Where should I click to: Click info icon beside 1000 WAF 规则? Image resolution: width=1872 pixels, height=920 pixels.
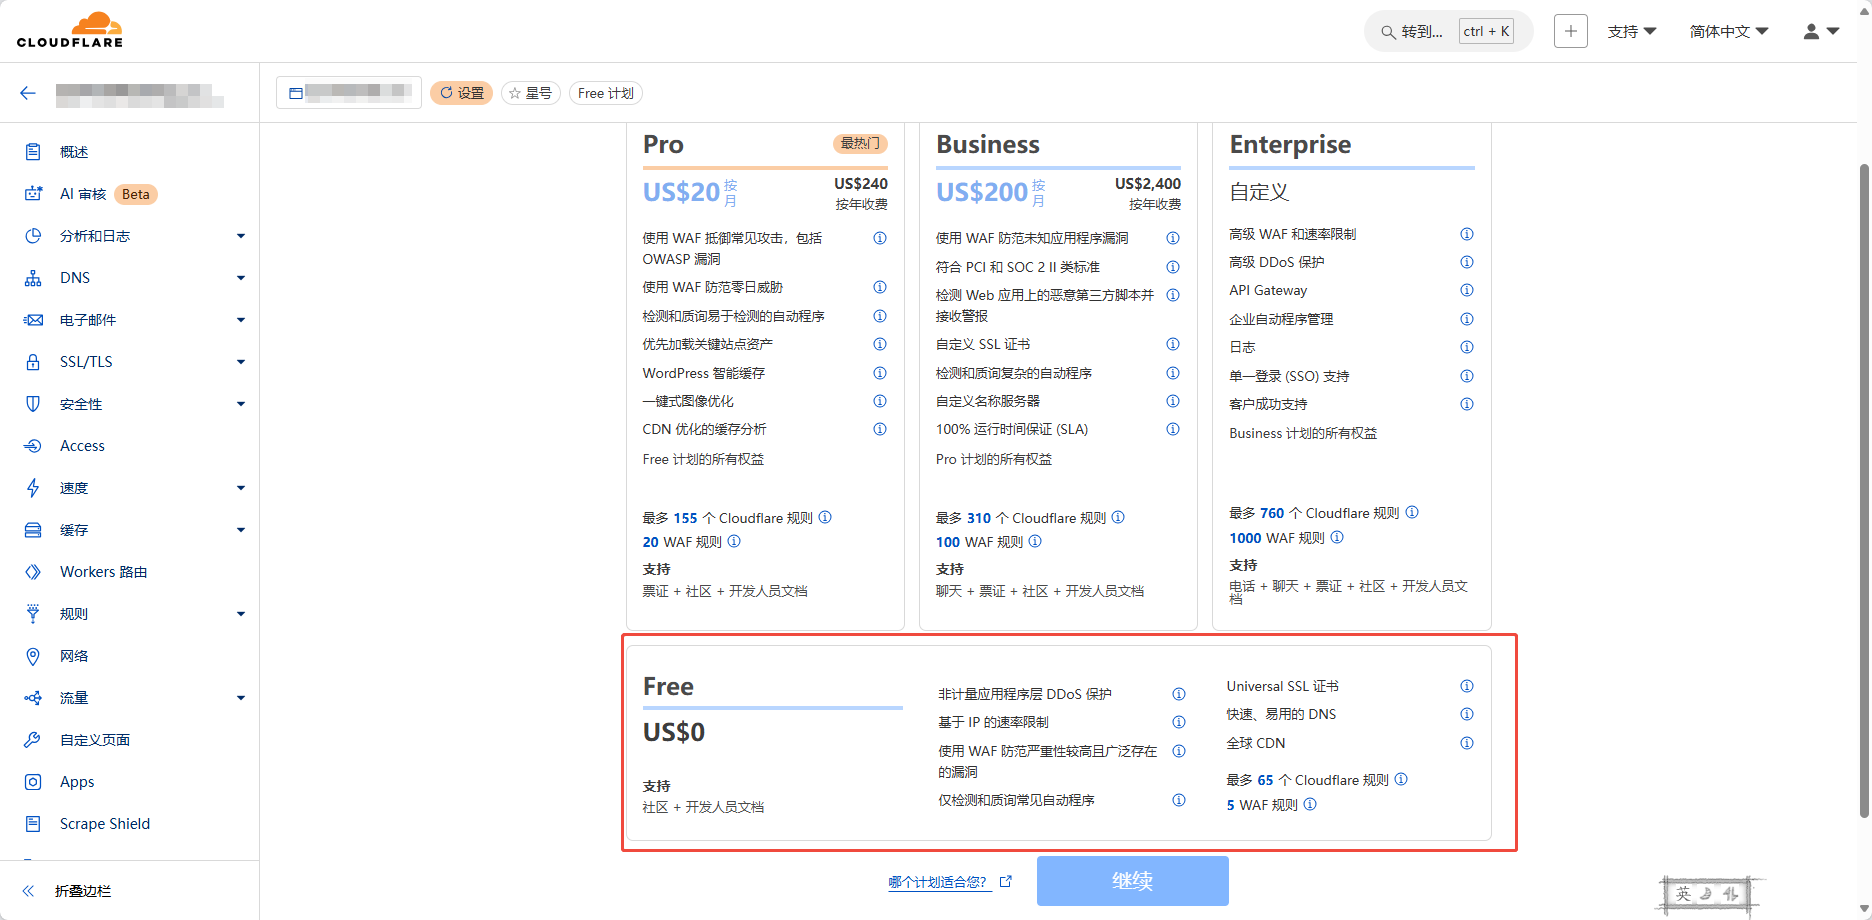click(1337, 537)
